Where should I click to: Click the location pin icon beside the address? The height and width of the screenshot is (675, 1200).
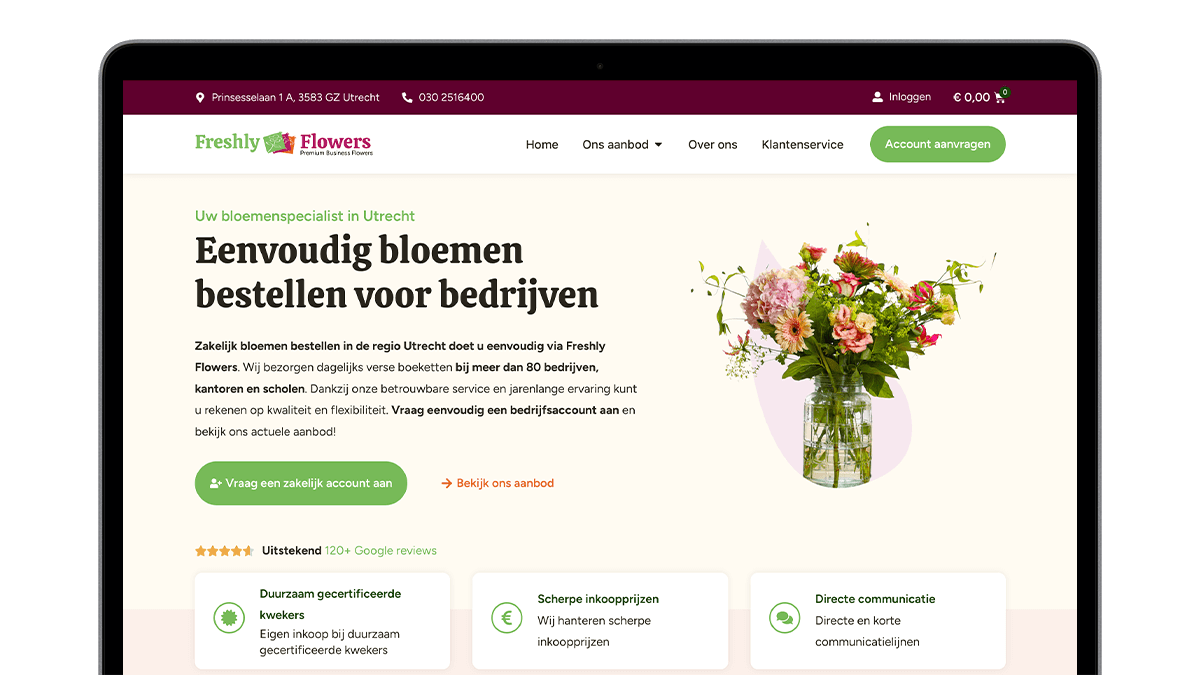(200, 98)
